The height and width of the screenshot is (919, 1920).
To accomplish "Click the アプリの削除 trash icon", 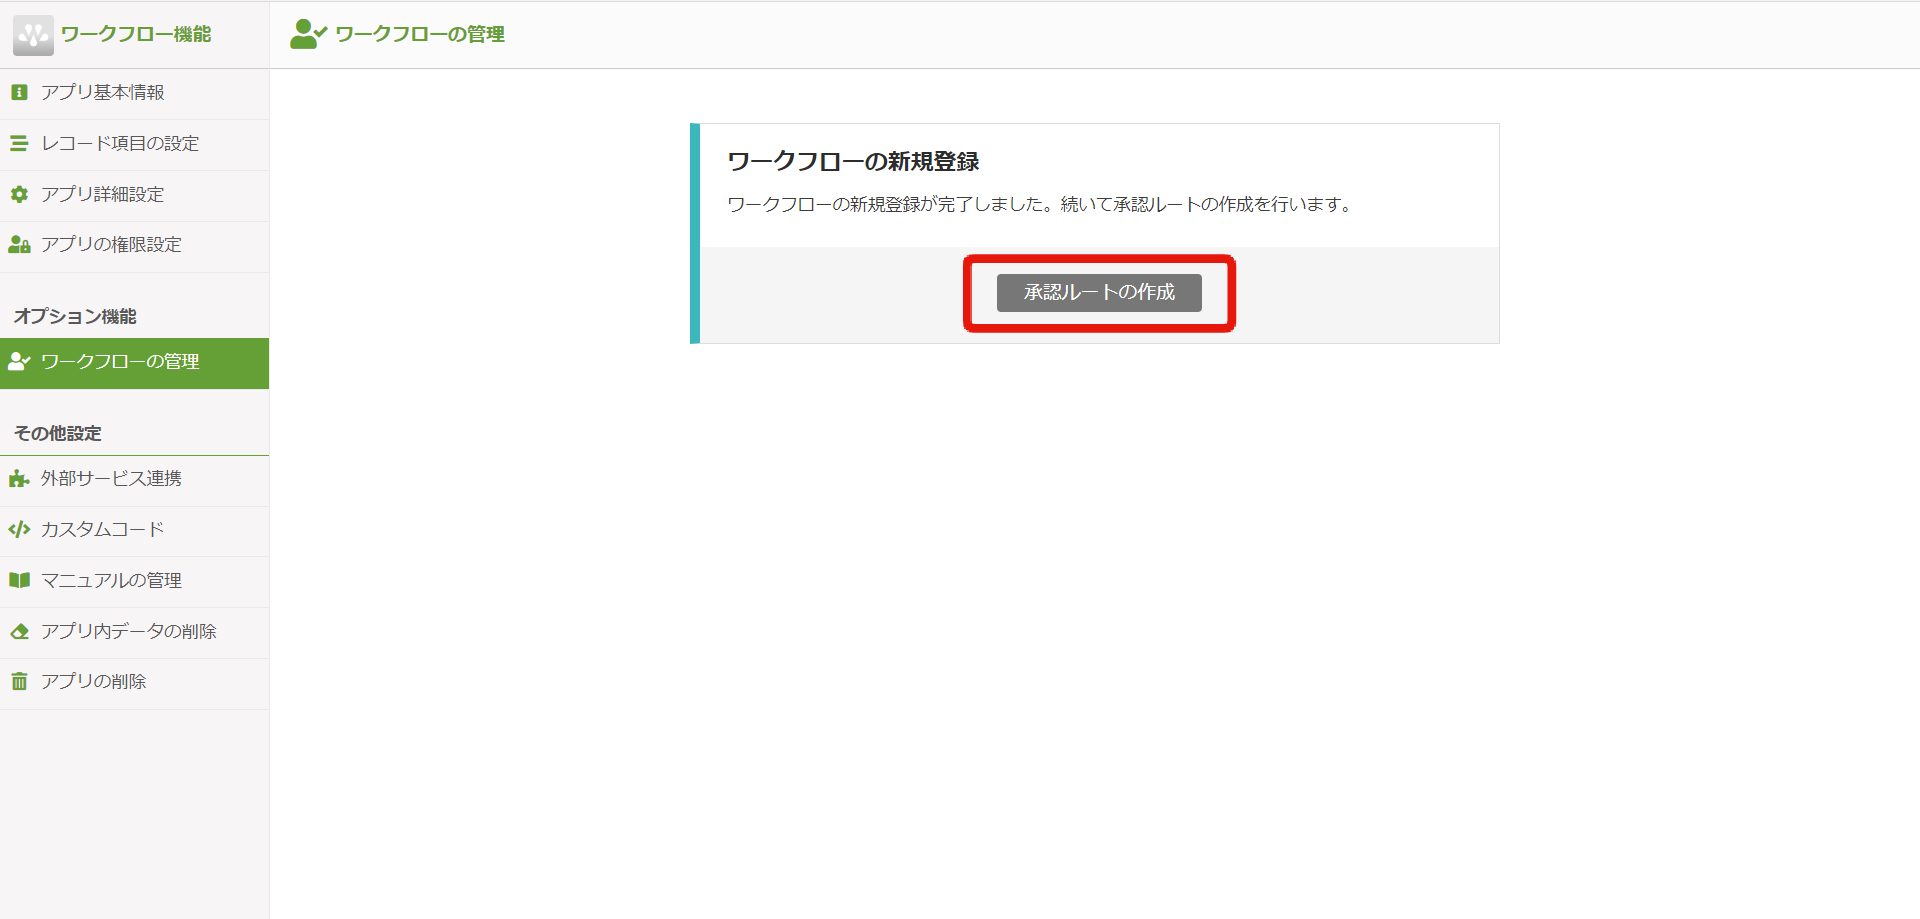I will [19, 681].
